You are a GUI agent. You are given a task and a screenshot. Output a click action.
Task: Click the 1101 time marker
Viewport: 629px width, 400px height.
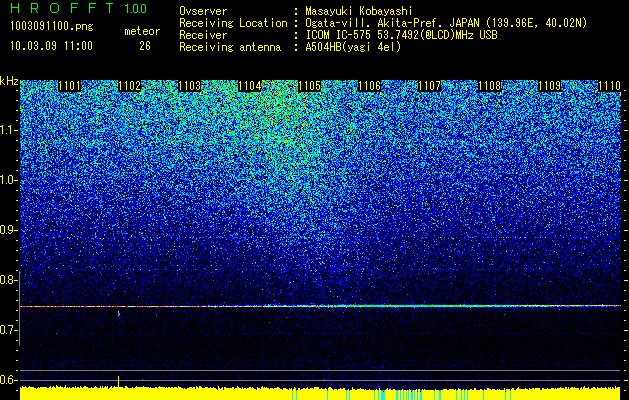[69, 86]
